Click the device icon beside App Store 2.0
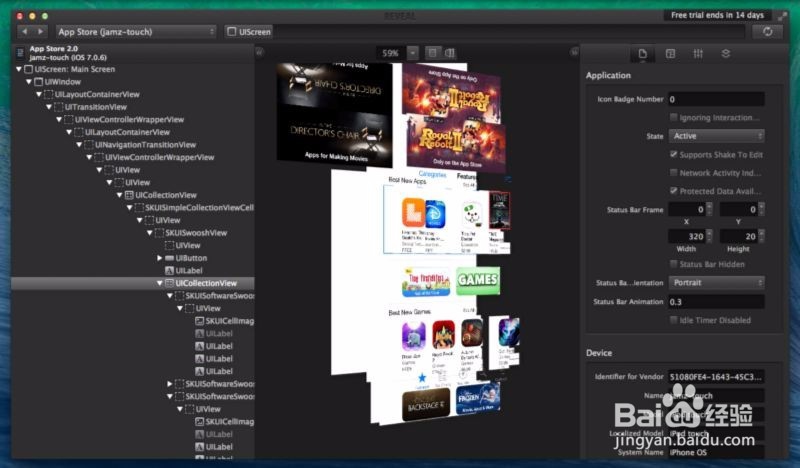This screenshot has height=468, width=800. click(20, 53)
